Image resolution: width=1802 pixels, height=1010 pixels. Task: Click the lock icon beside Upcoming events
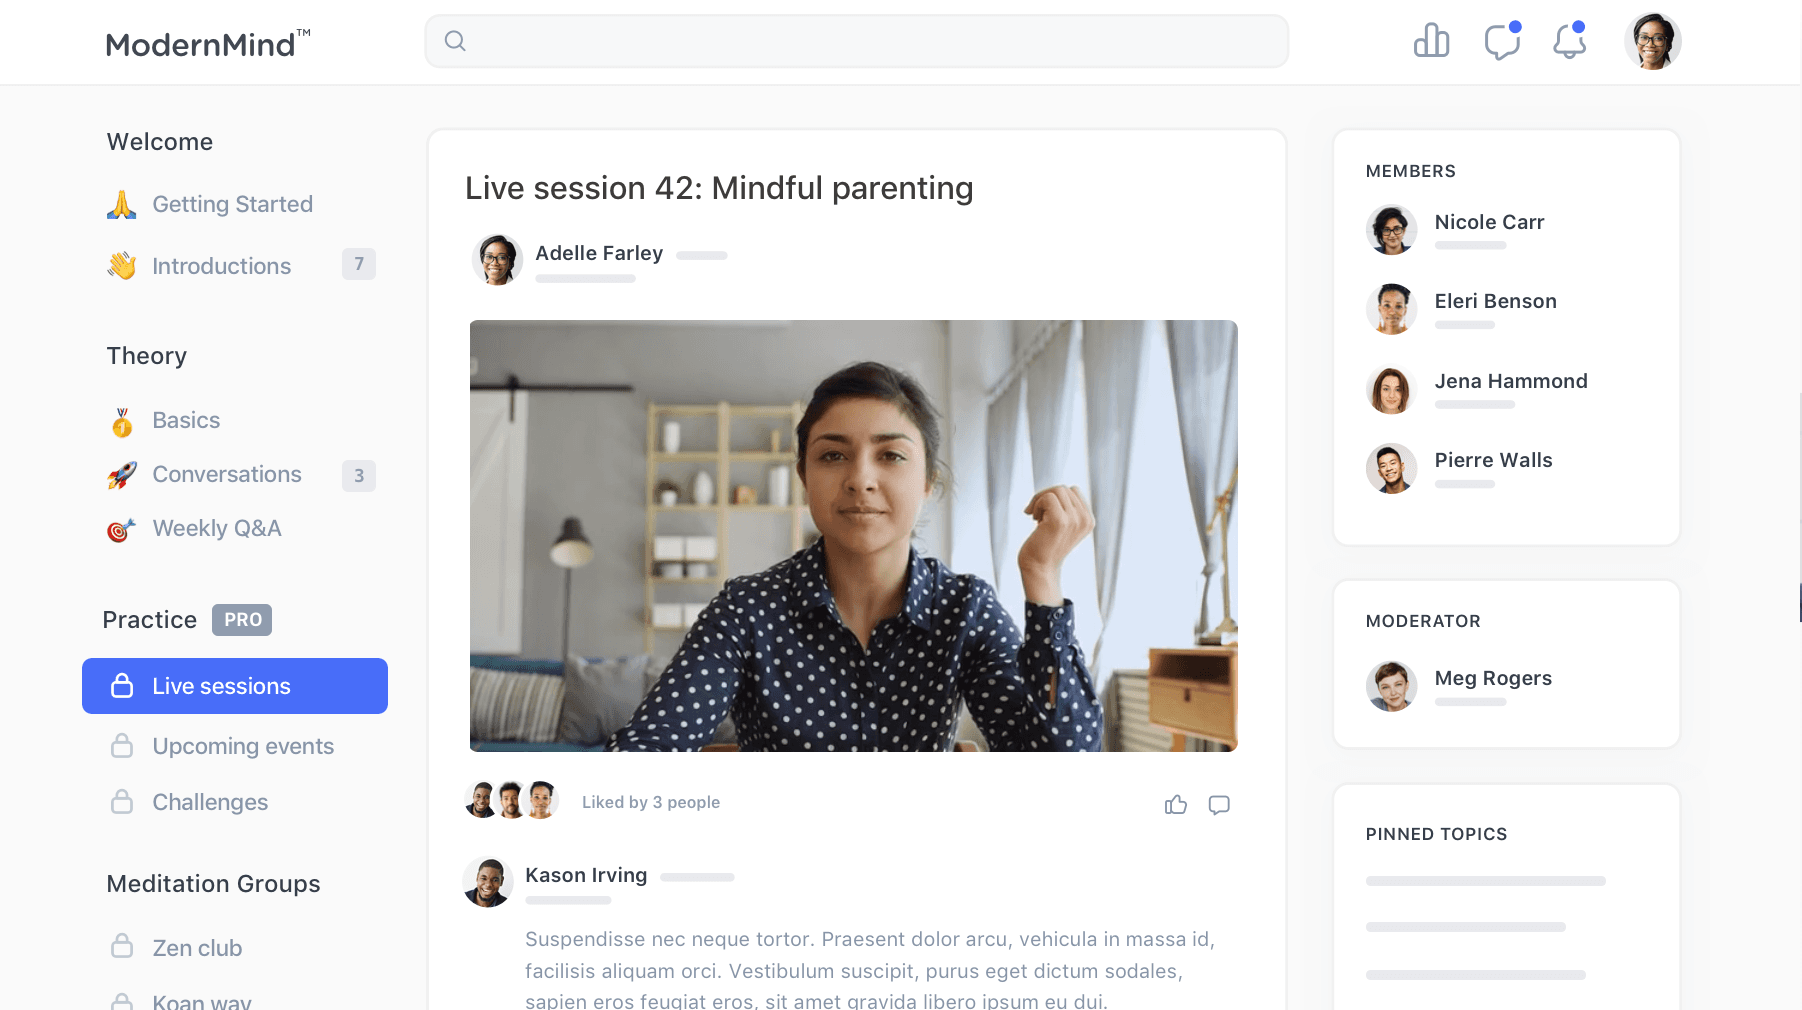(122, 745)
